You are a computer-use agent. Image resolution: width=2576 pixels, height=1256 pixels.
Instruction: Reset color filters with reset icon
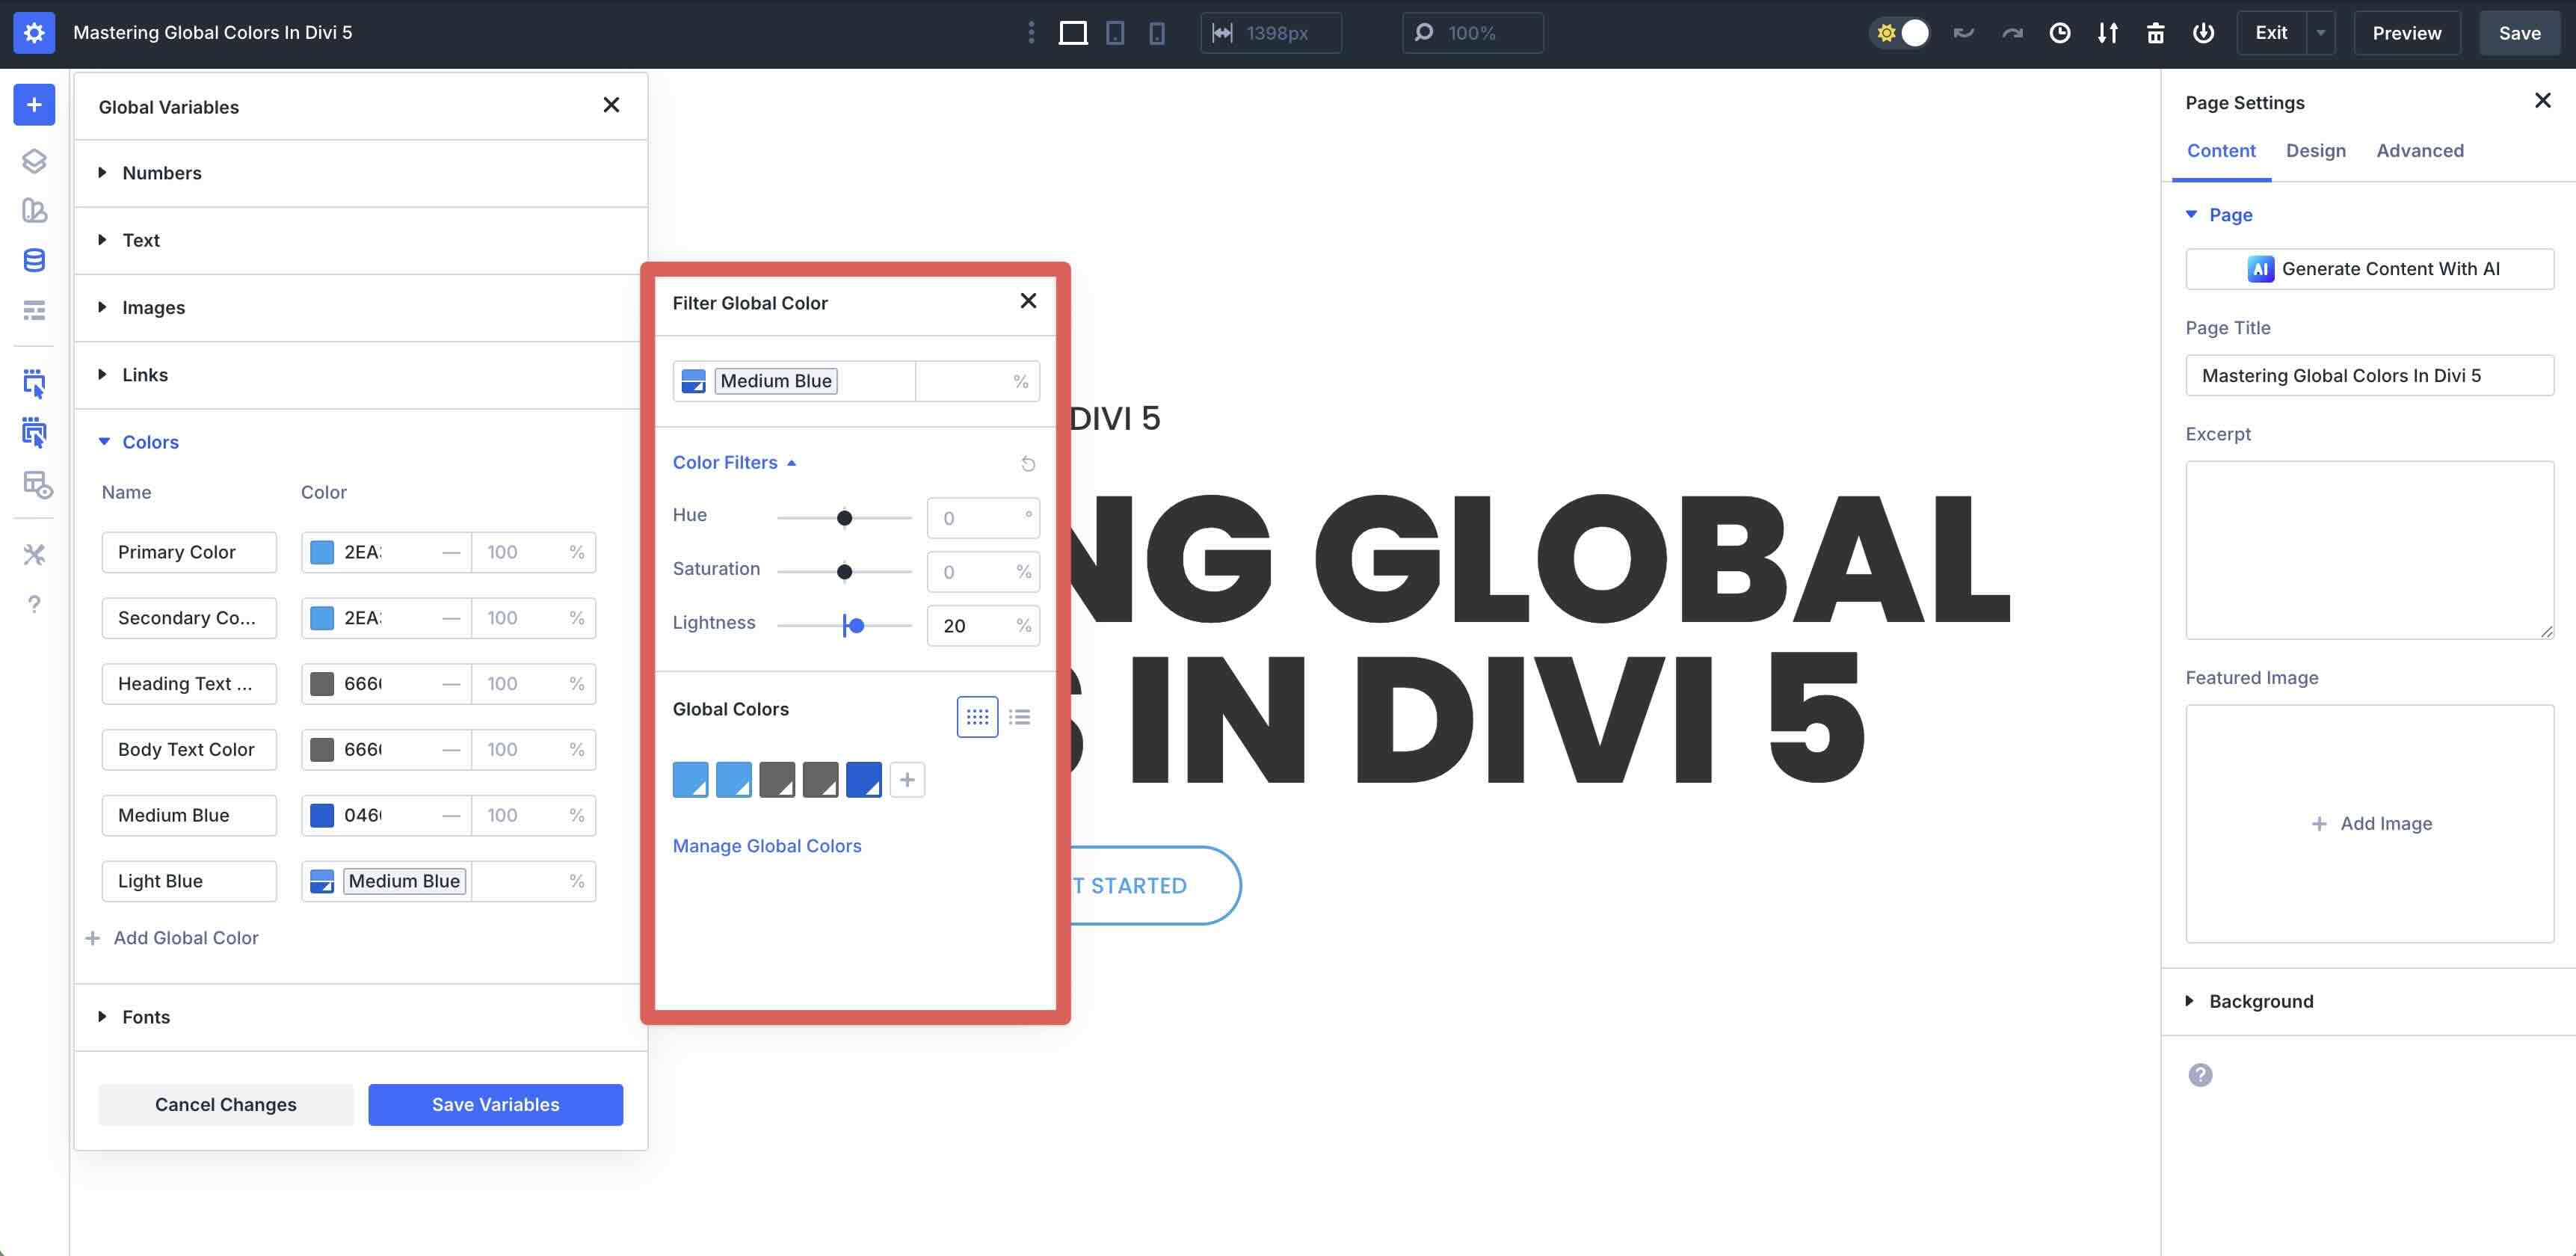(x=1028, y=464)
